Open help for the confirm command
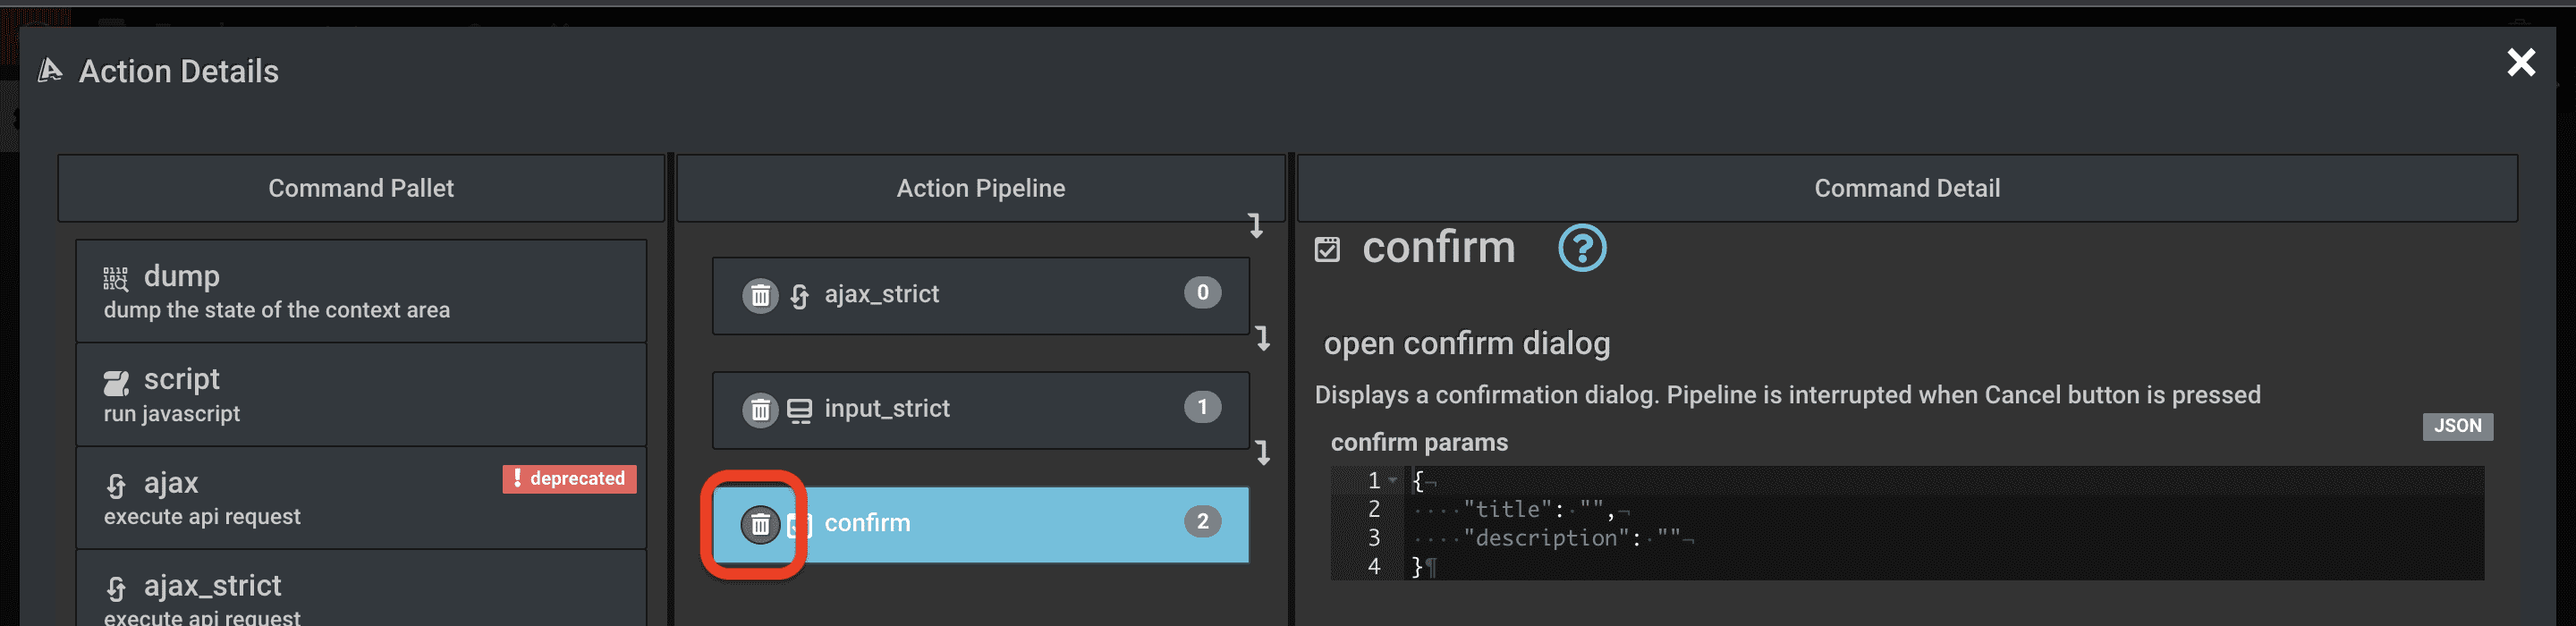2576x626 pixels. (1582, 248)
